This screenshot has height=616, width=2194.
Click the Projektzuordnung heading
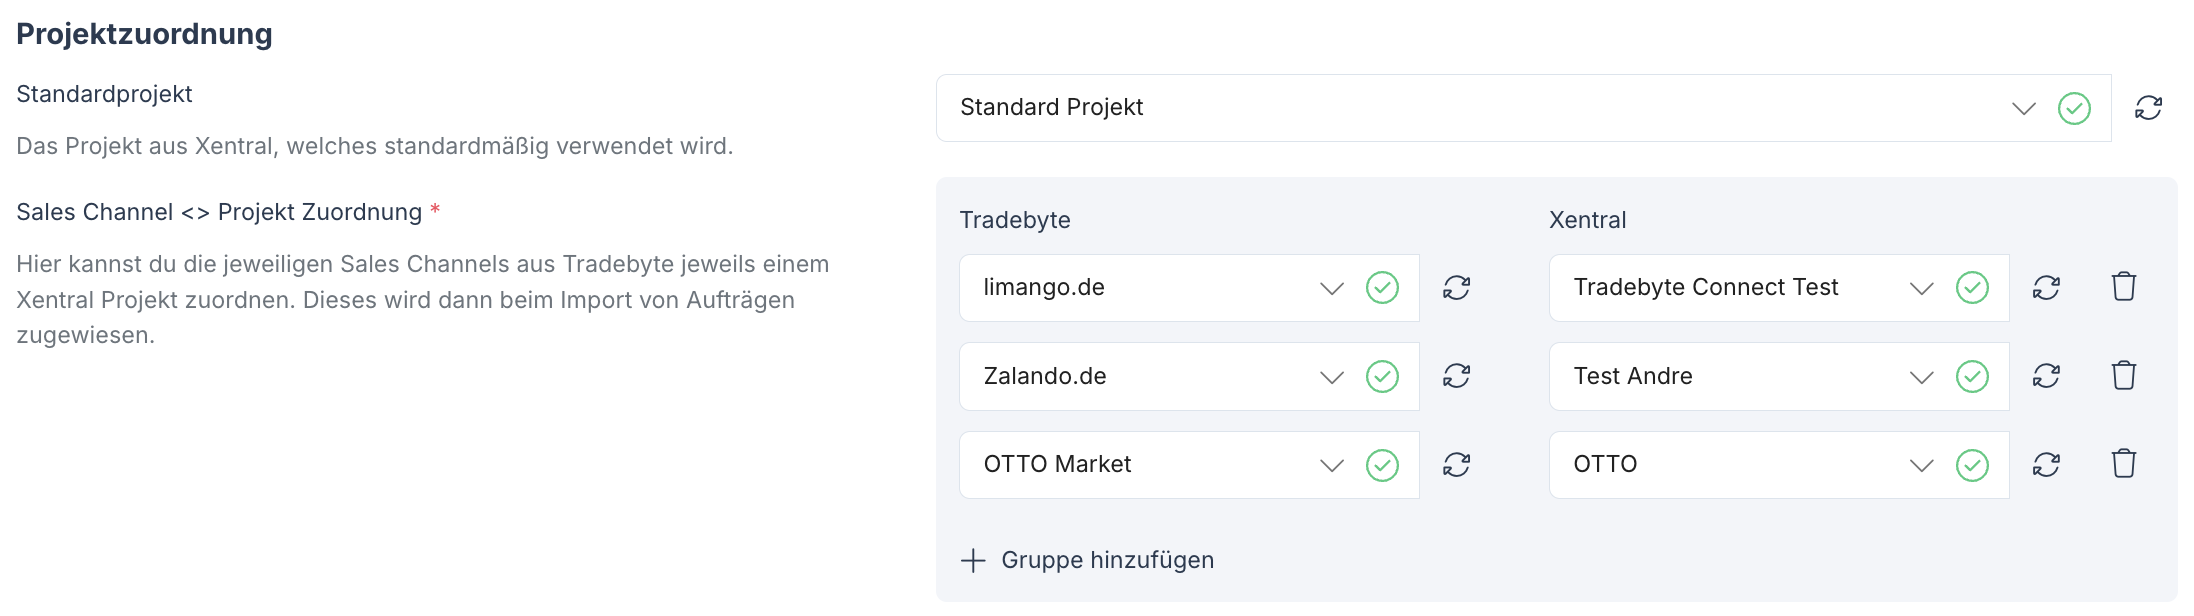pyautogui.click(x=145, y=32)
